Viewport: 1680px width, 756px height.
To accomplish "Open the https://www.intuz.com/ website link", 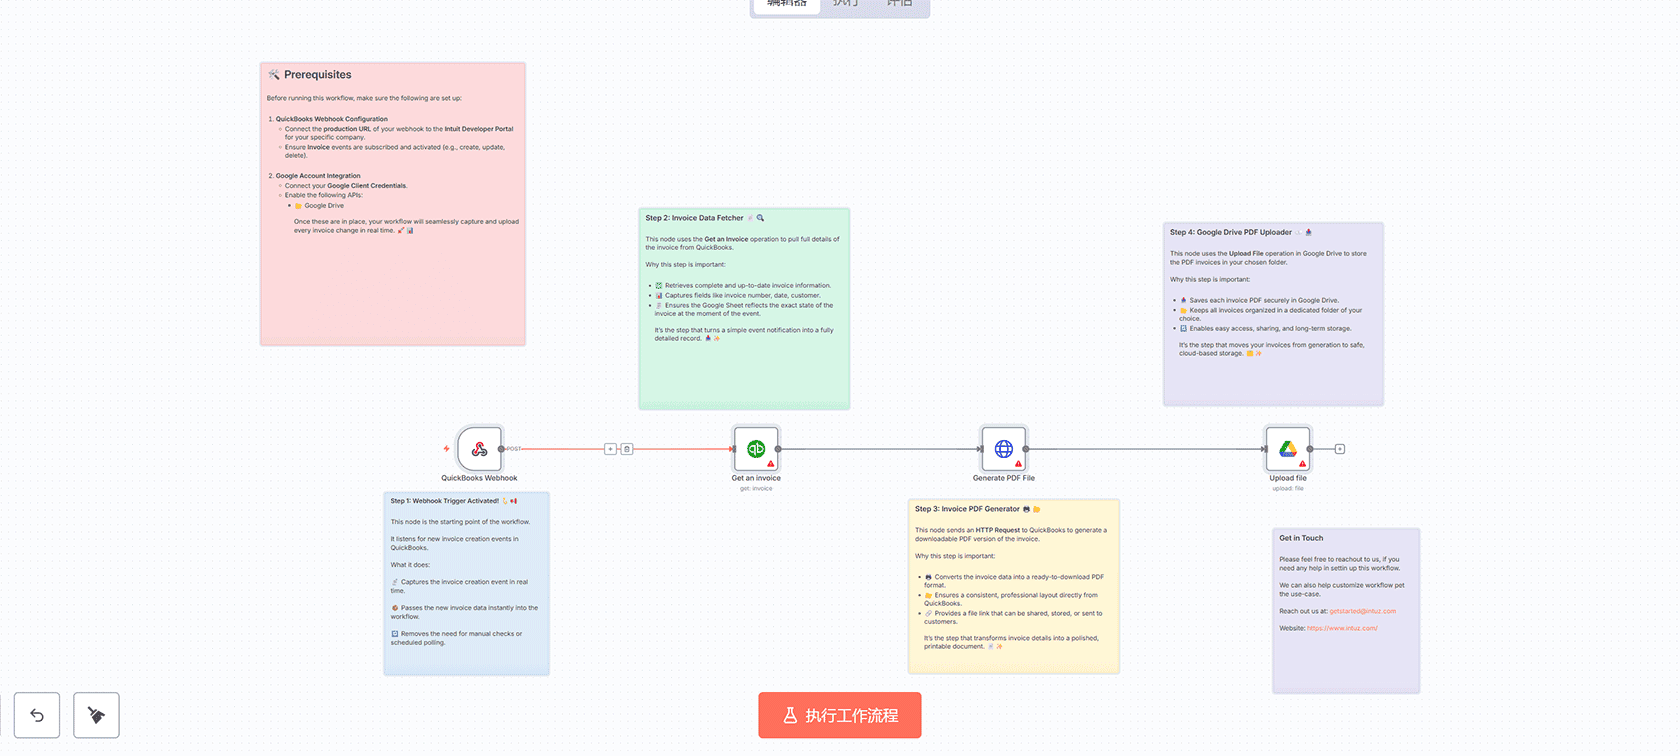I will tap(1342, 628).
